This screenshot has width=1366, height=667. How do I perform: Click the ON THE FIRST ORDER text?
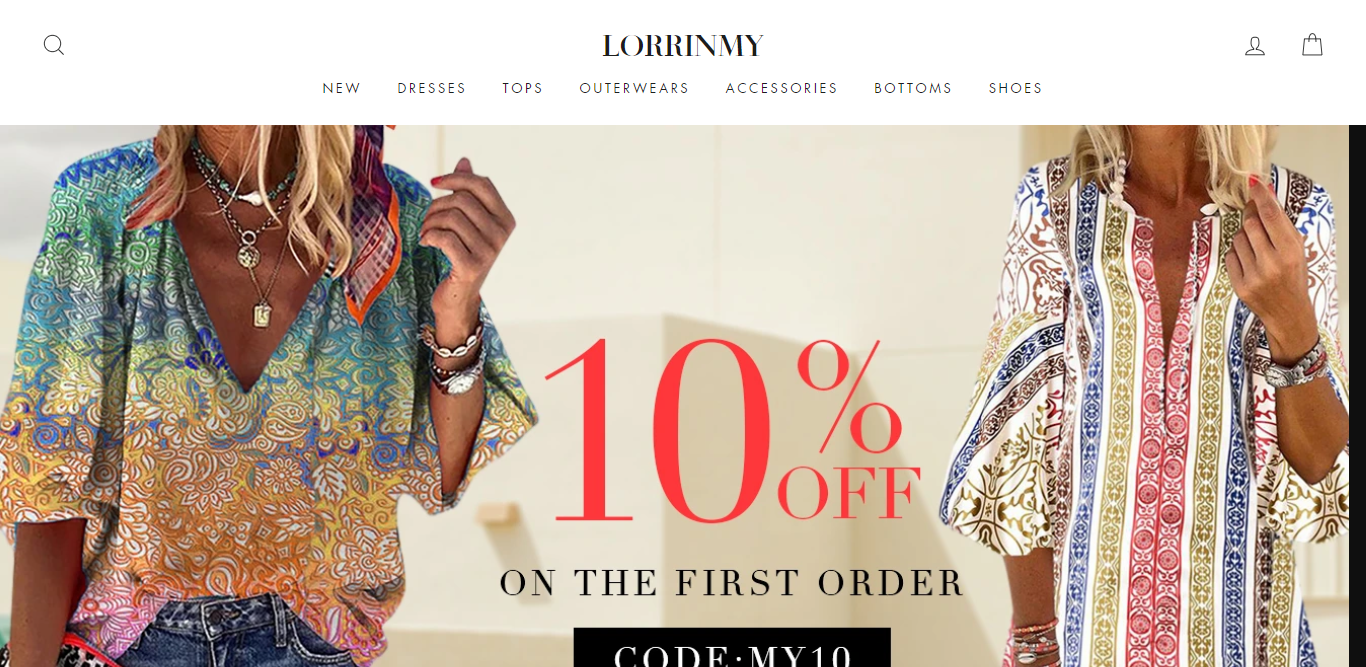[732, 583]
